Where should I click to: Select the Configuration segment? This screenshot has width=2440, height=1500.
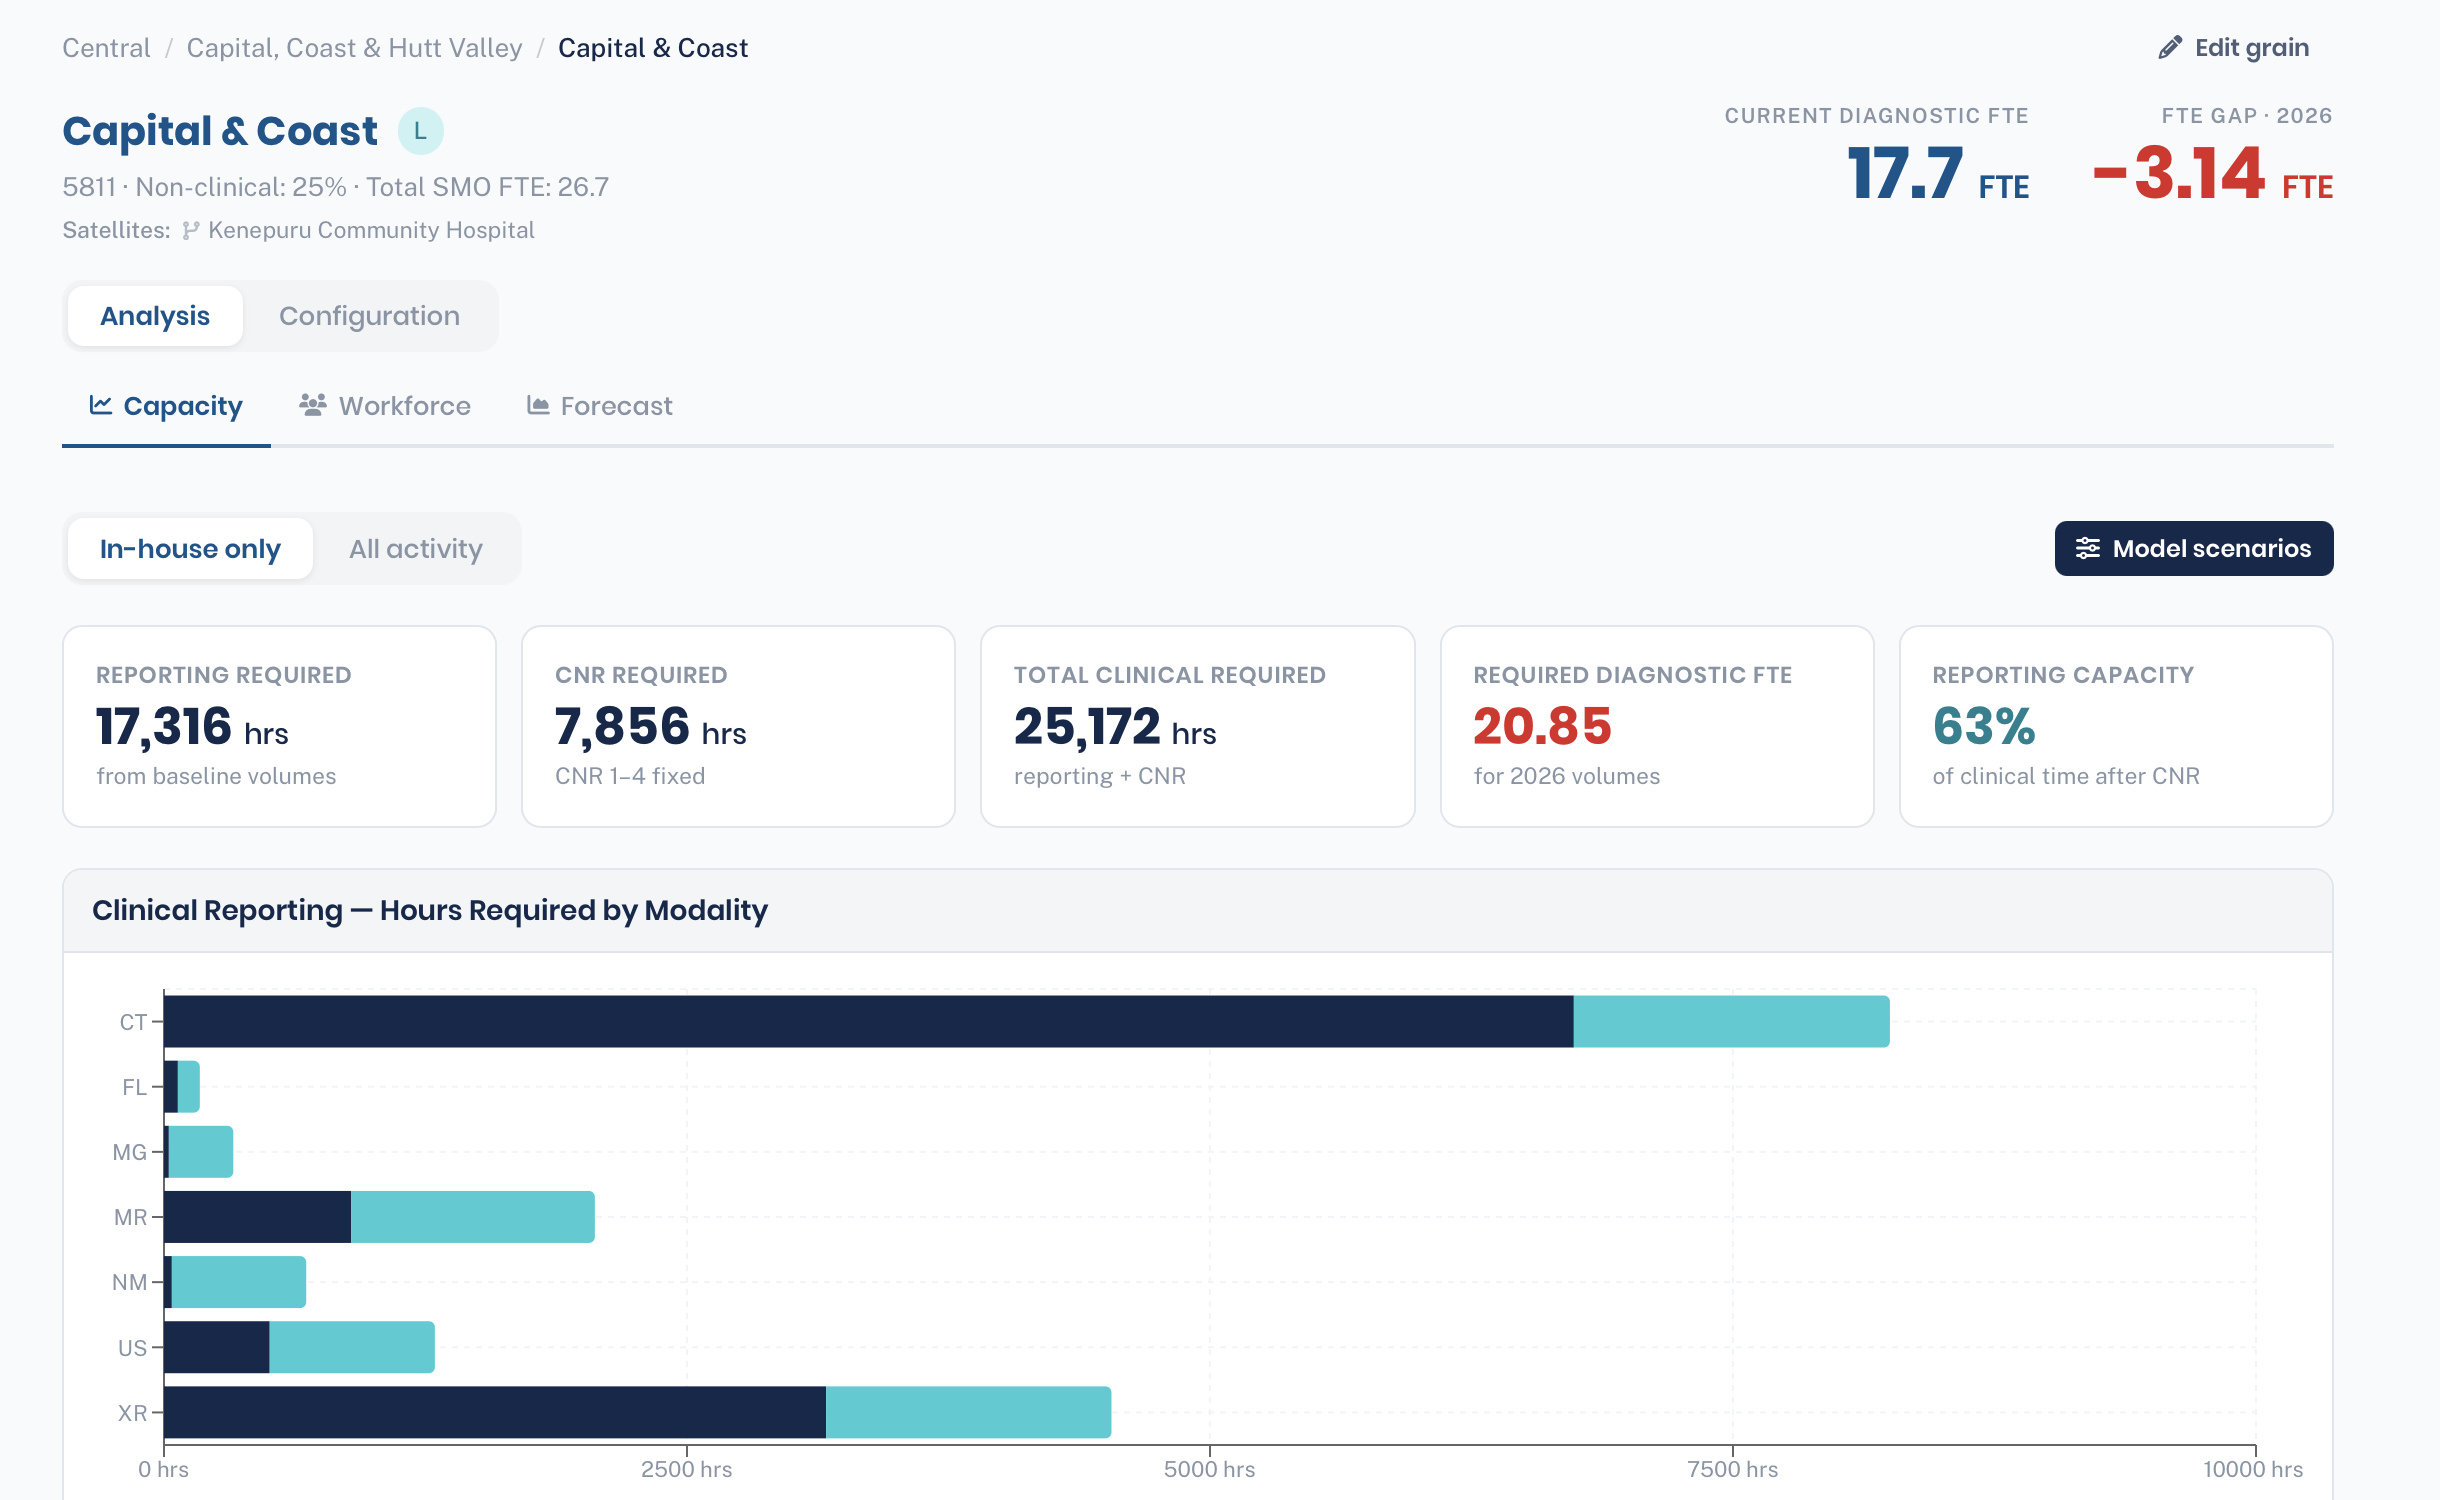[x=369, y=316]
